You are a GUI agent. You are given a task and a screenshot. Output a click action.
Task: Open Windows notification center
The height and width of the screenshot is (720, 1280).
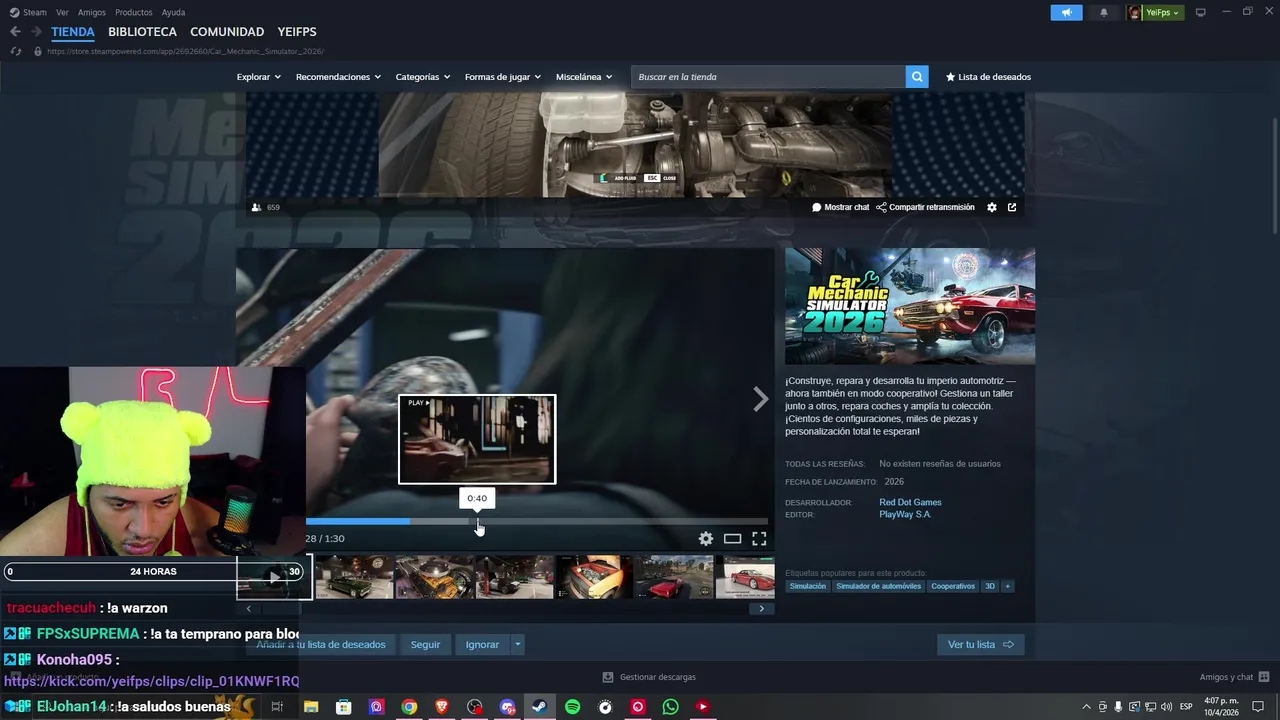(x=1258, y=707)
